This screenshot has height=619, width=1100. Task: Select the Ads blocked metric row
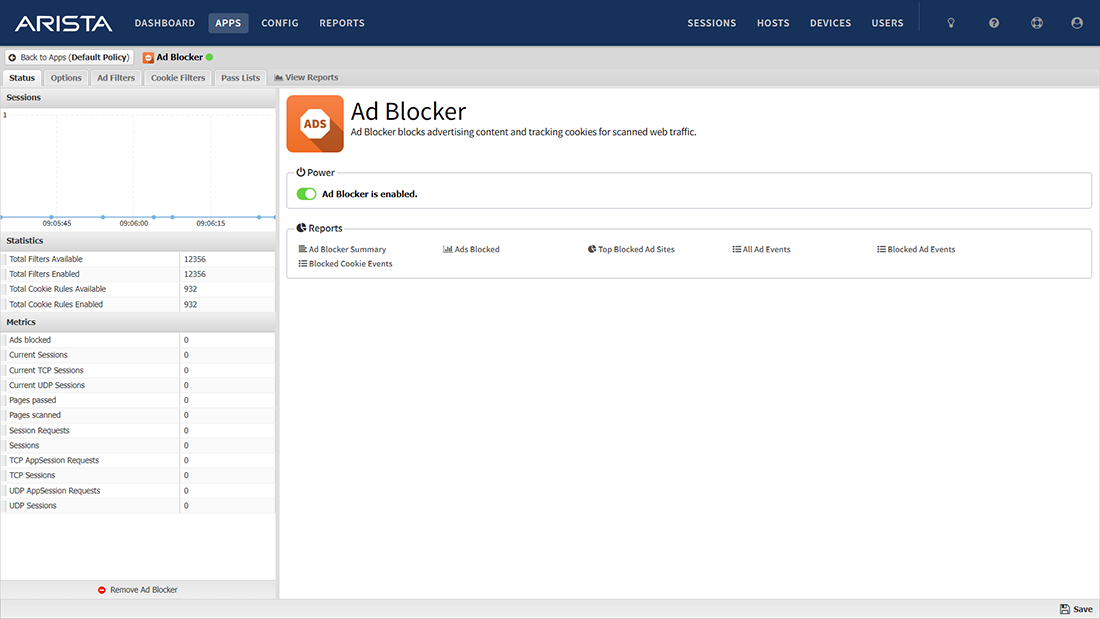pos(138,340)
